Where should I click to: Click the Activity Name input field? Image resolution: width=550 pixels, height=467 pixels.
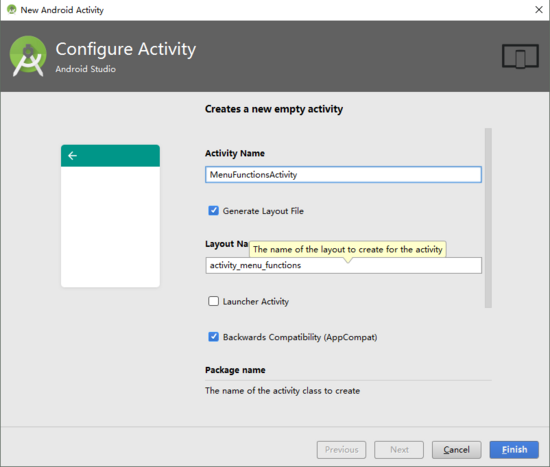pyautogui.click(x=343, y=174)
